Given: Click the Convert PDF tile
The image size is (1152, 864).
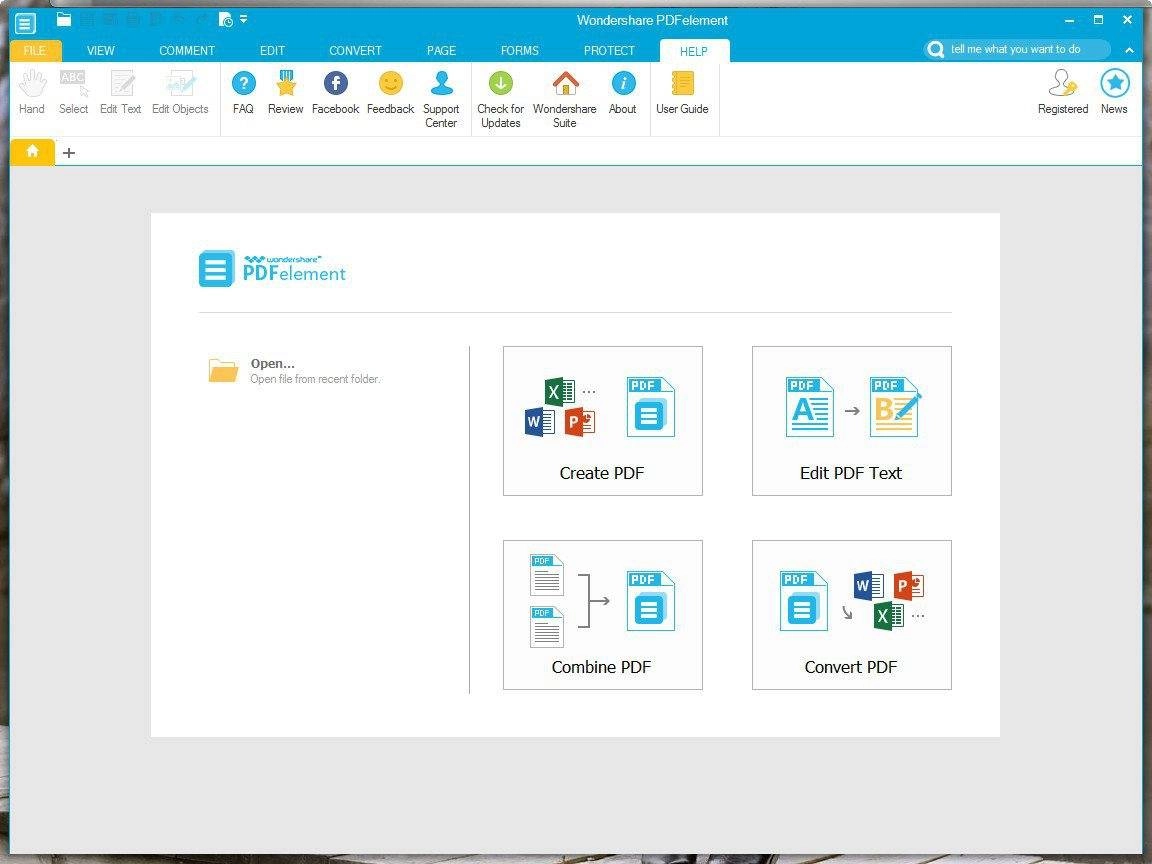Looking at the screenshot, I should click(x=852, y=615).
